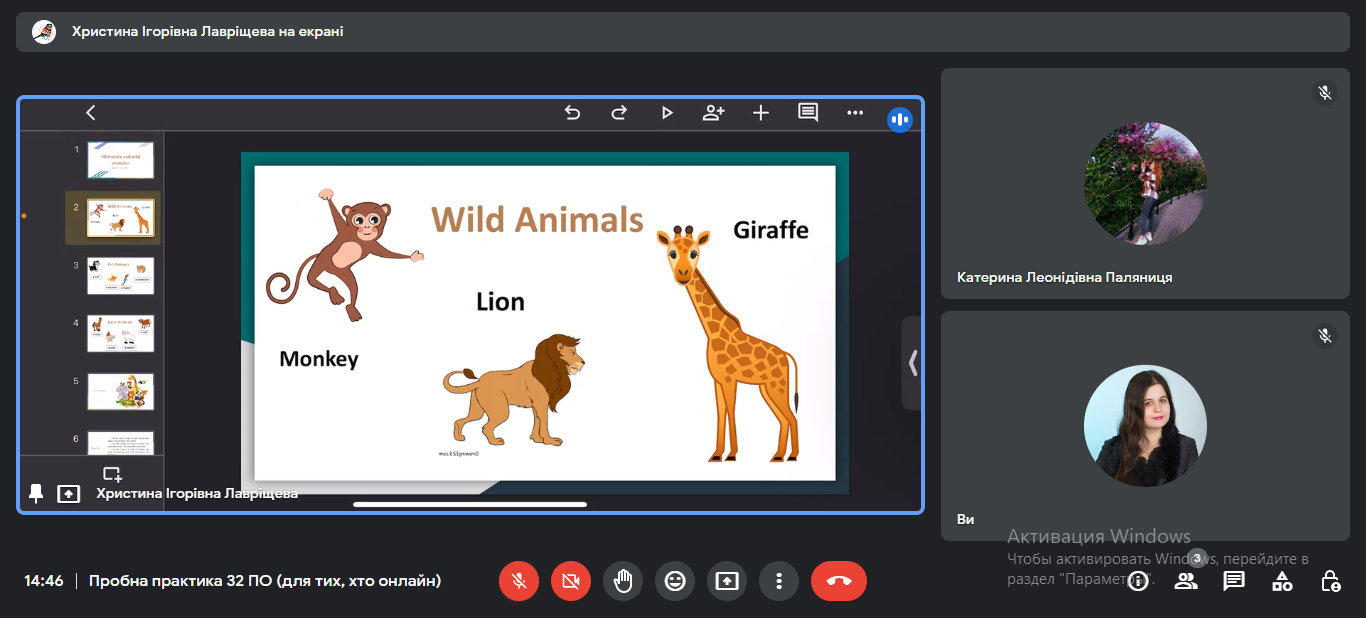Click the plus icon in presentation toolbar
The image size is (1366, 618).
coord(761,113)
